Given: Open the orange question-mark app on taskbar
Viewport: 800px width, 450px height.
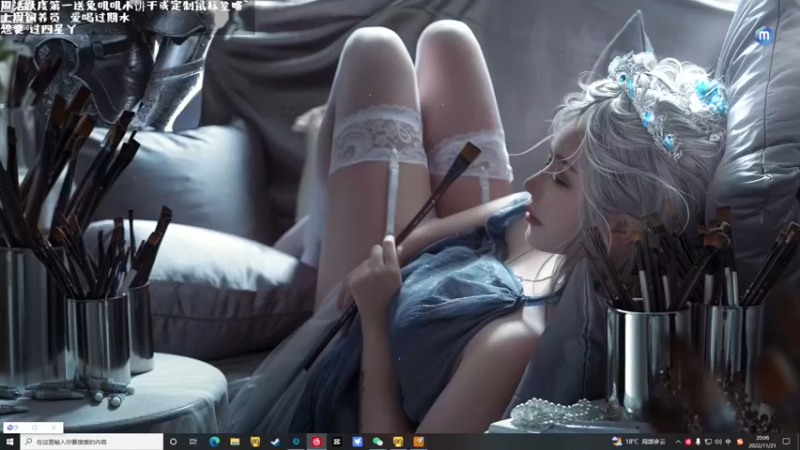Looking at the screenshot, I should [x=418, y=441].
